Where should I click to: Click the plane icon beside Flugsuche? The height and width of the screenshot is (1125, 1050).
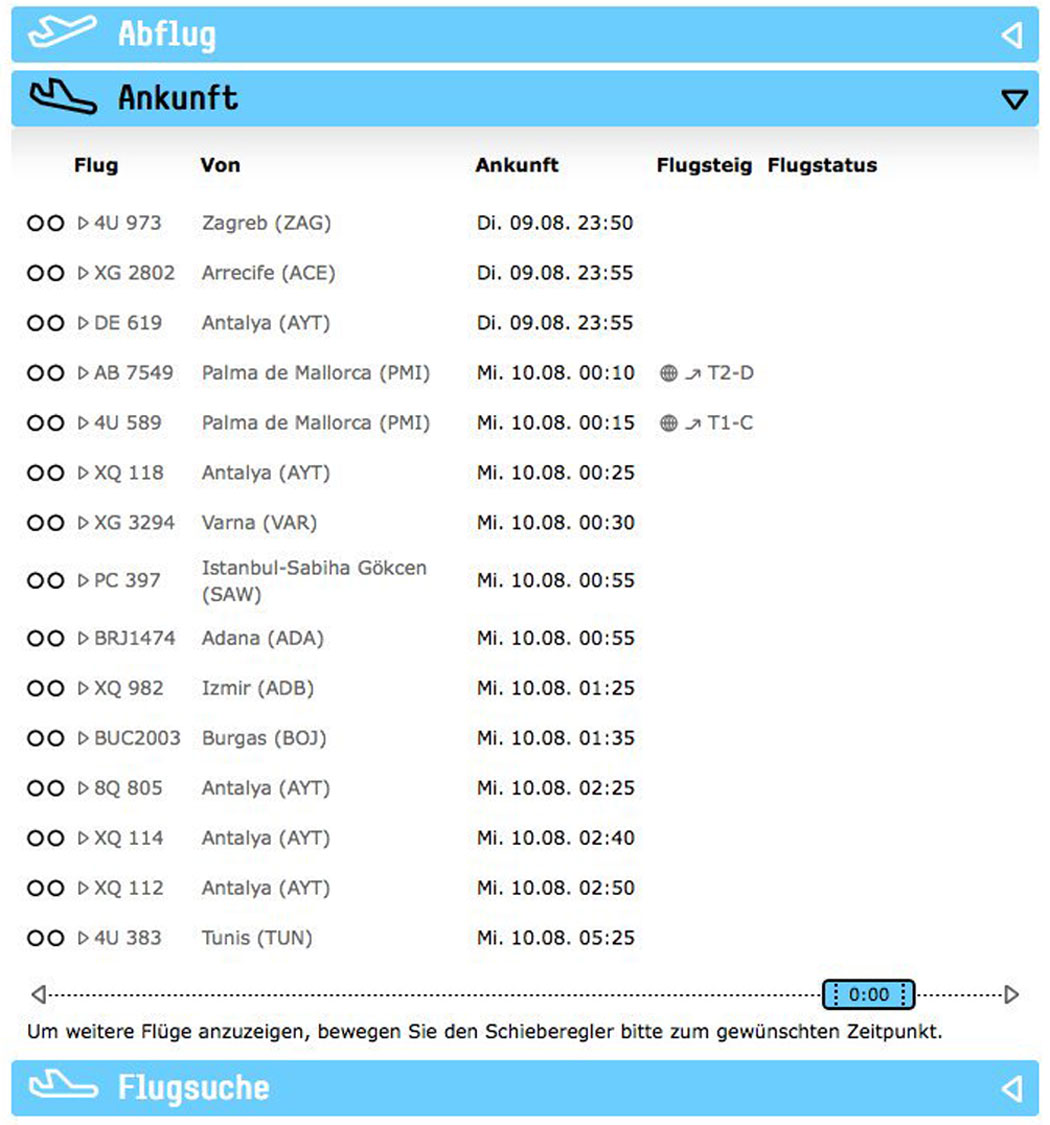pos(63,1086)
